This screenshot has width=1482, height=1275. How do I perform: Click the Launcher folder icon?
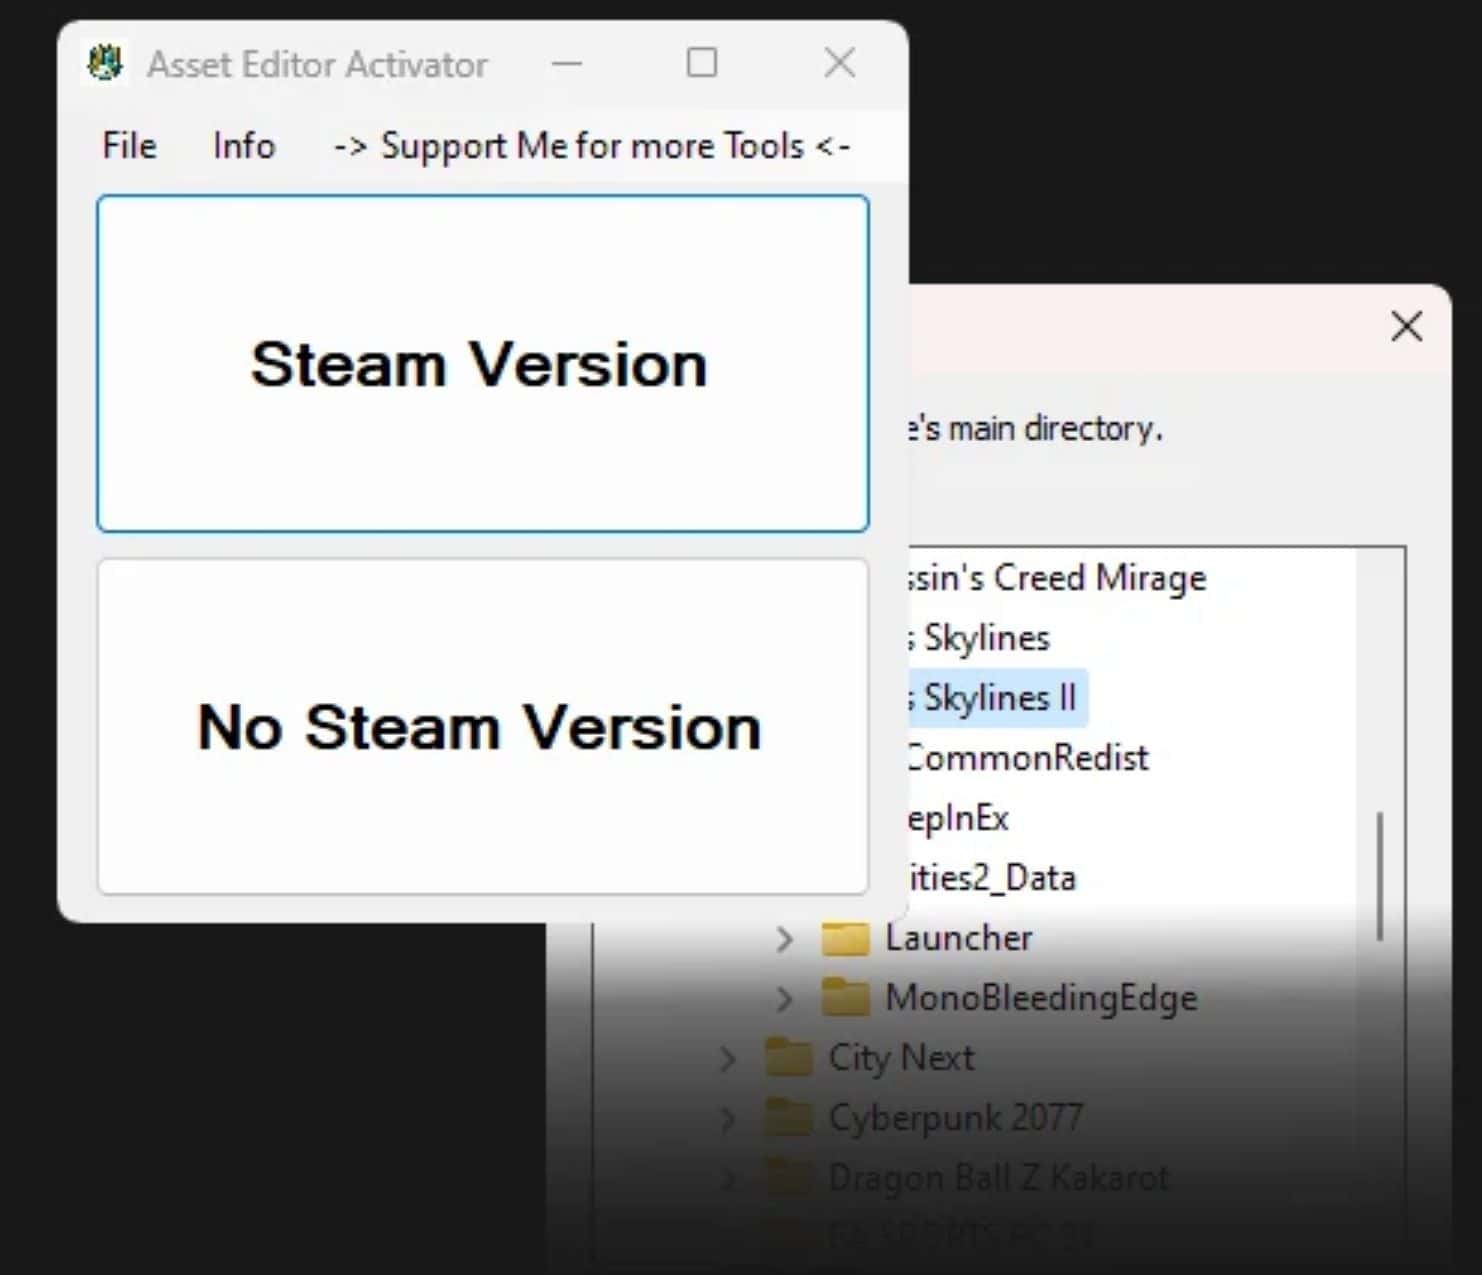(845, 938)
